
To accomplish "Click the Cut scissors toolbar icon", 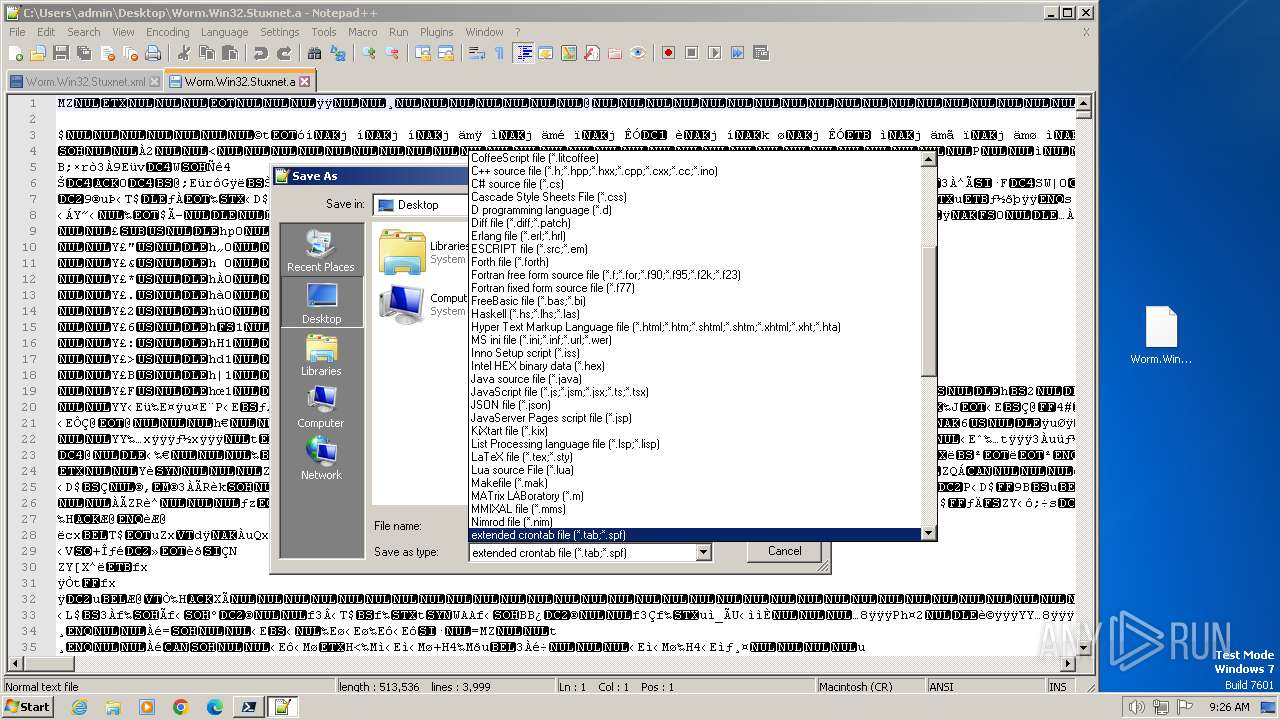I will (183, 53).
